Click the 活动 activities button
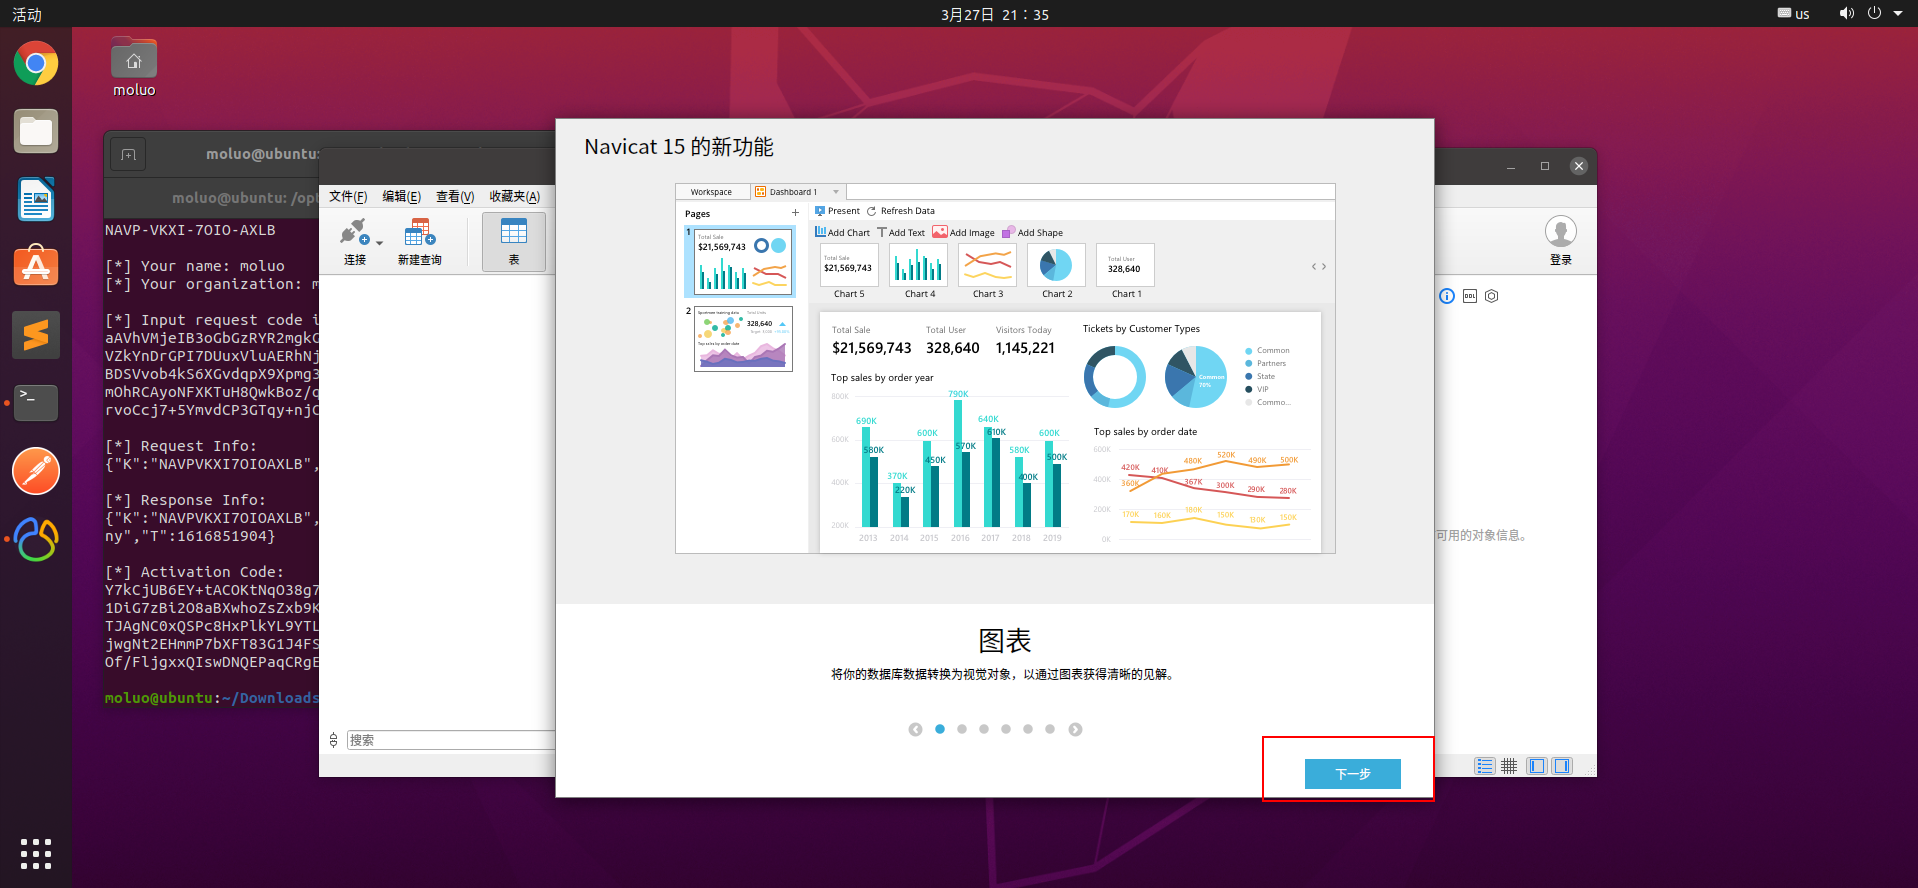 pos(27,14)
